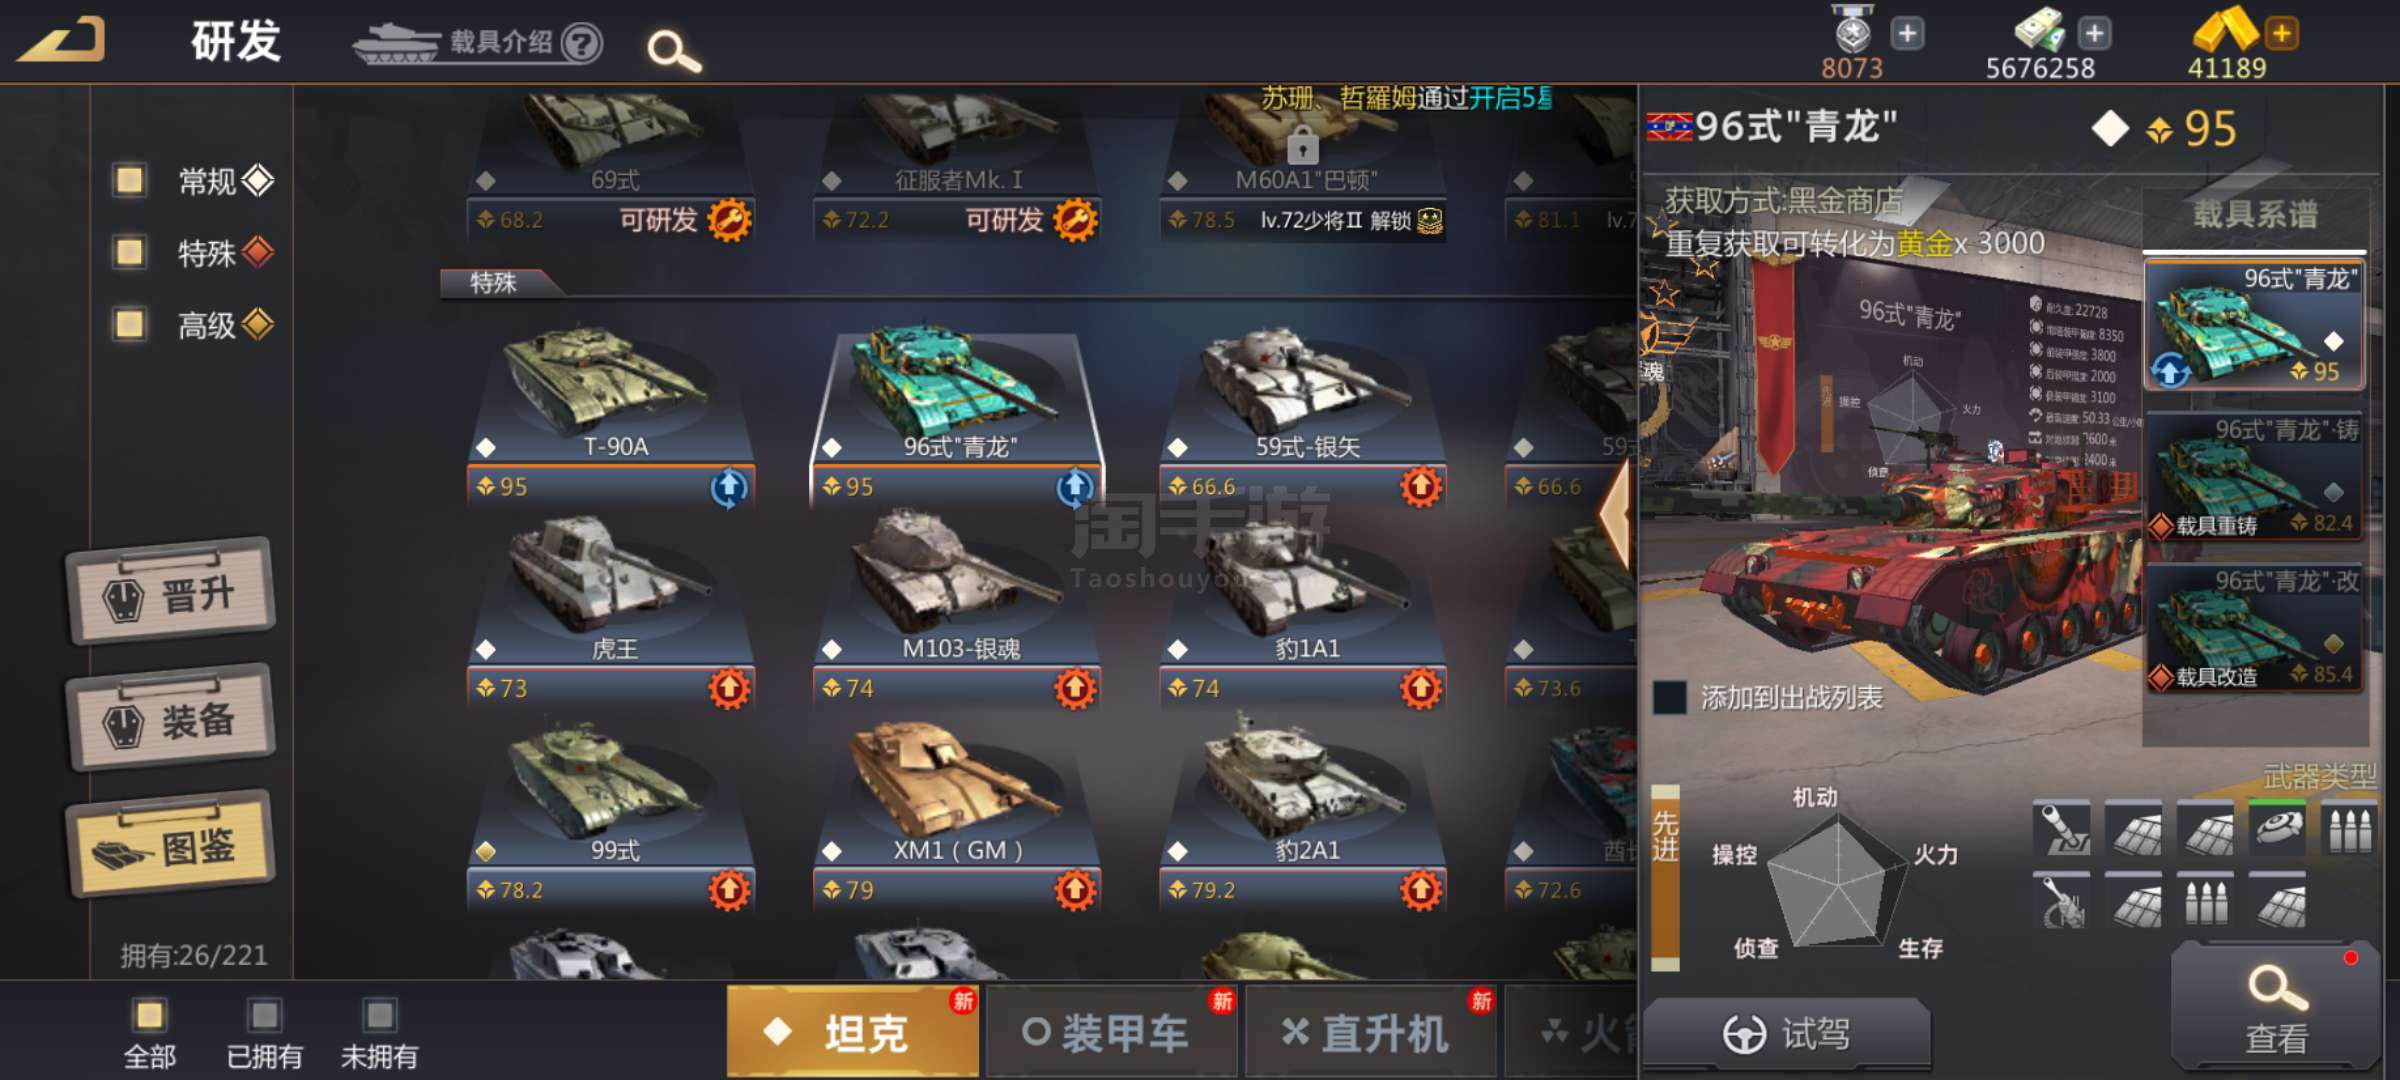The image size is (2400, 1080).
Task: Add gold with the plus icon
Action: tap(2281, 33)
